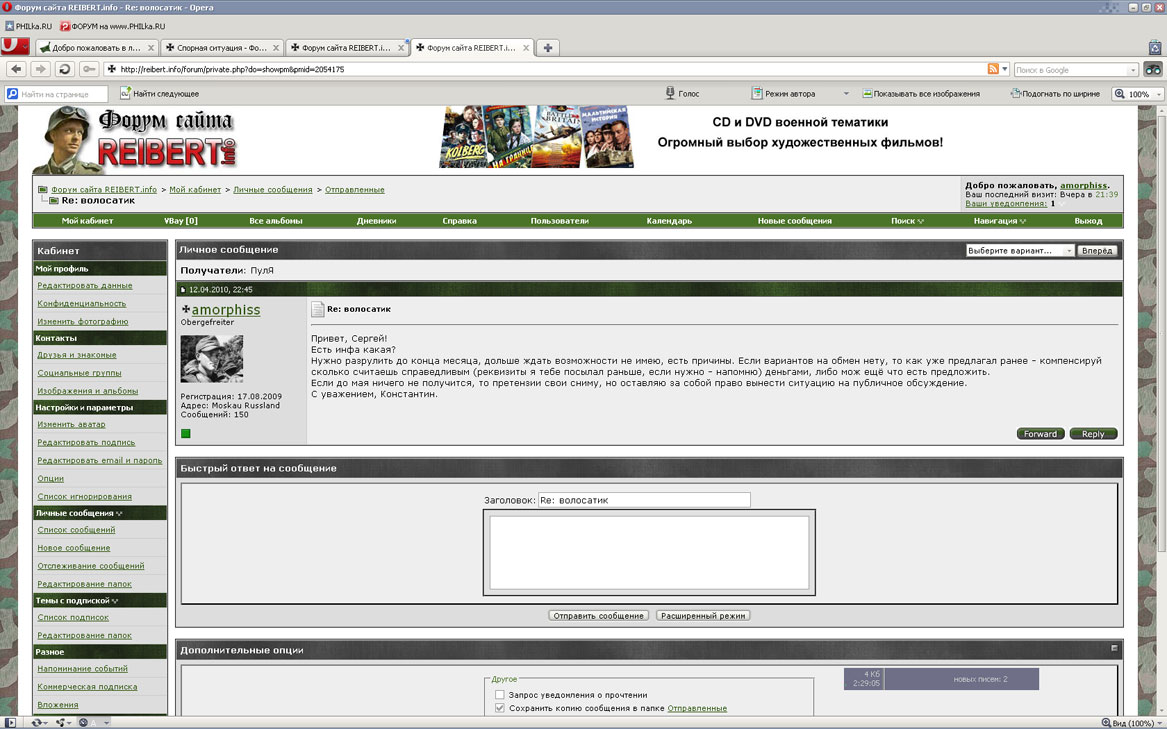Click the RSS feed icon in address bar
This screenshot has width=1167, height=729.
993,69
